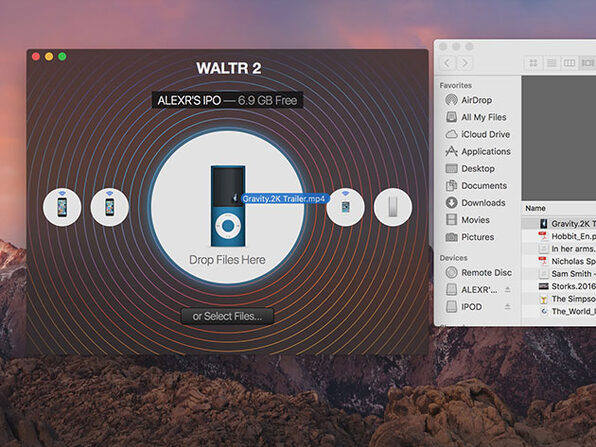This screenshot has height=447, width=596.
Task: Select the second iPhone device from the left in WALTR
Action: pos(109,207)
